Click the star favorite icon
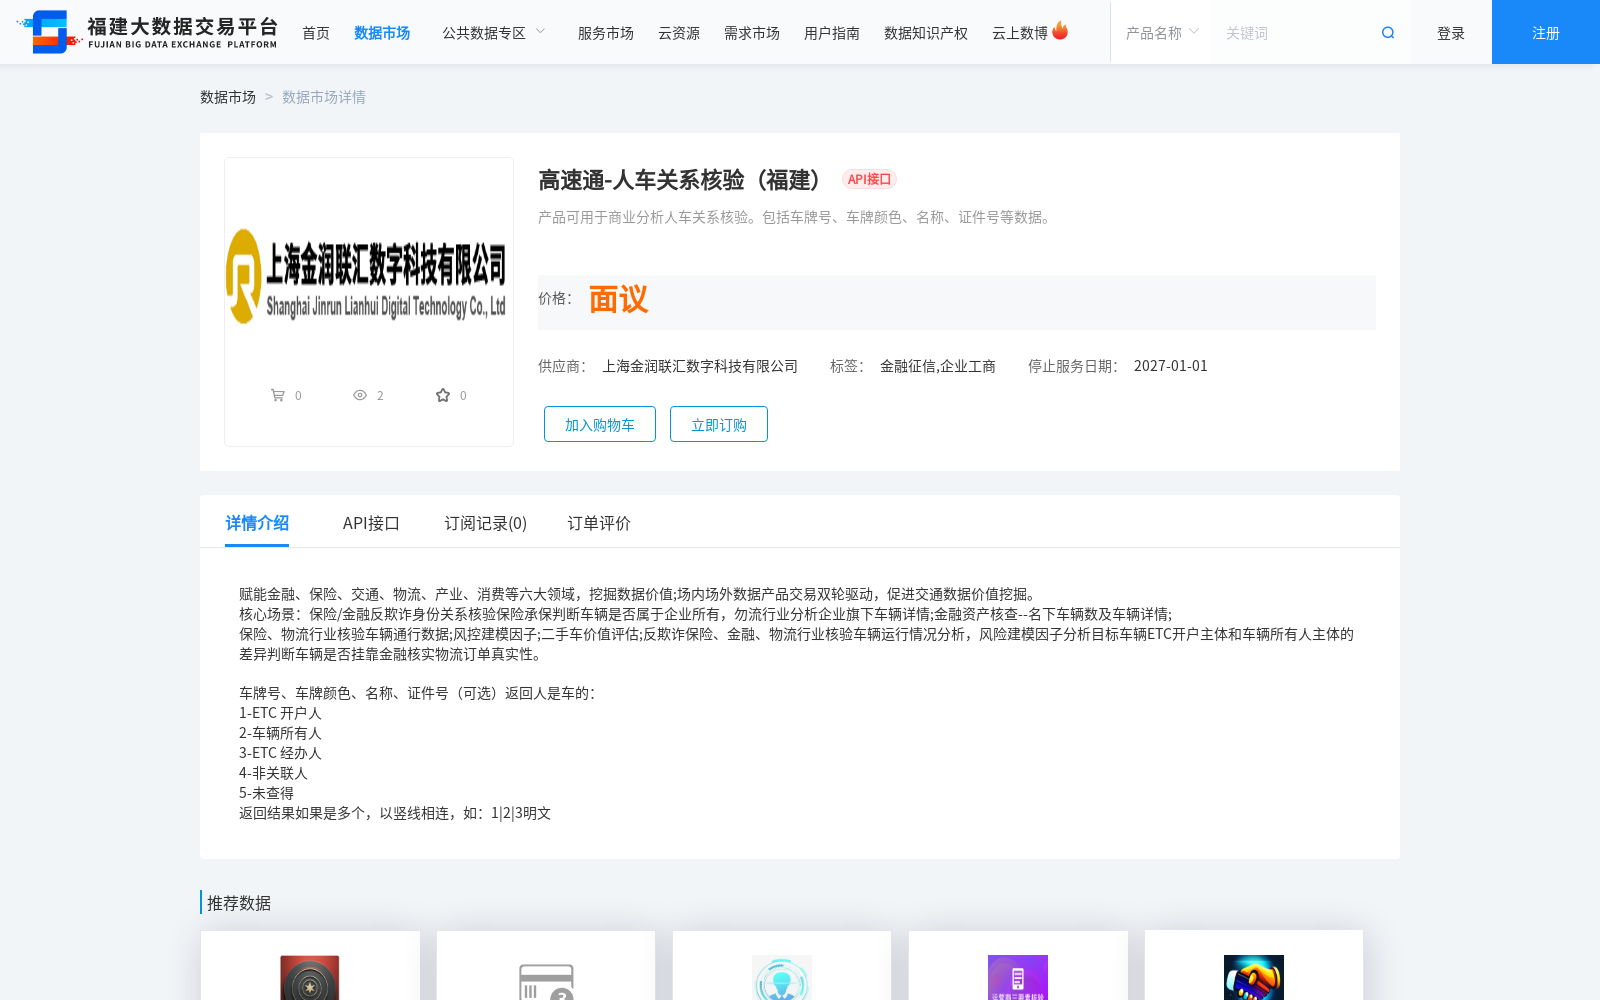The image size is (1600, 1000). click(x=443, y=395)
